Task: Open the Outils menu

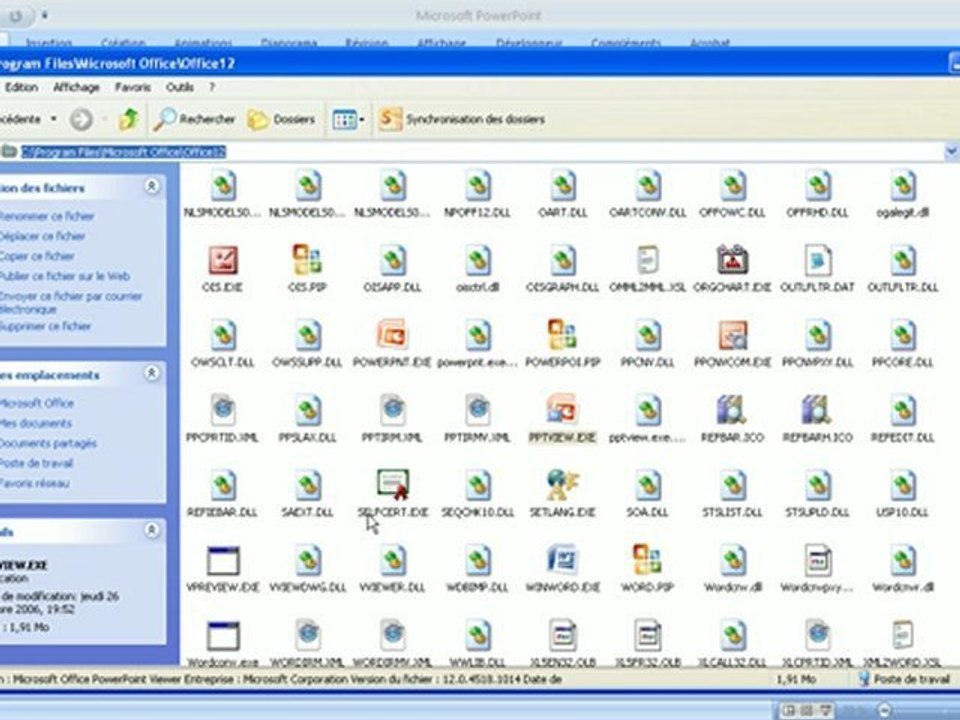Action: [x=179, y=87]
